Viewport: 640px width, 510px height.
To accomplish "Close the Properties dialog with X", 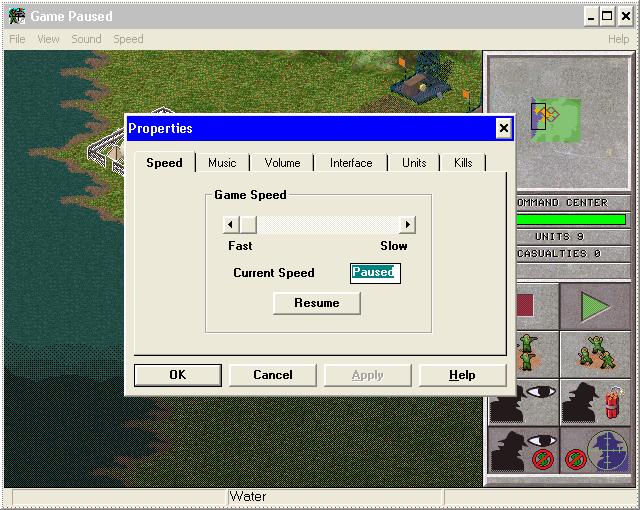I will point(504,128).
